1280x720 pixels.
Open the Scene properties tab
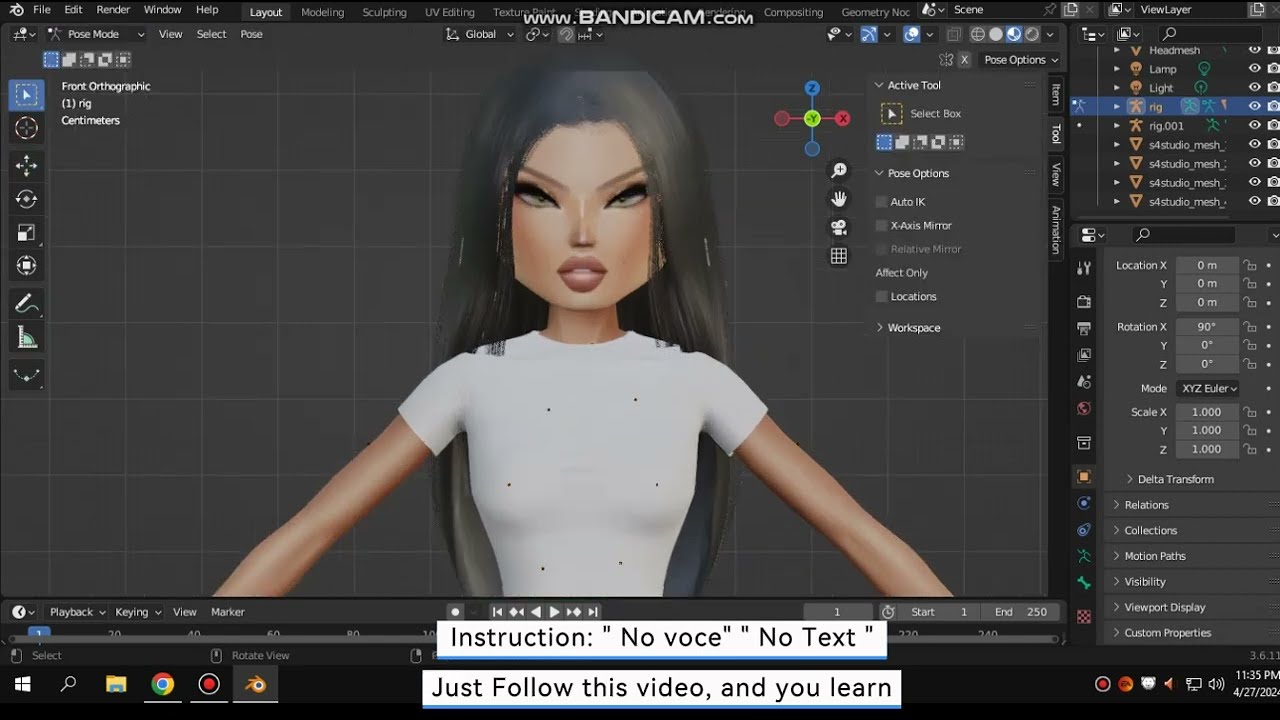[x=1084, y=382]
